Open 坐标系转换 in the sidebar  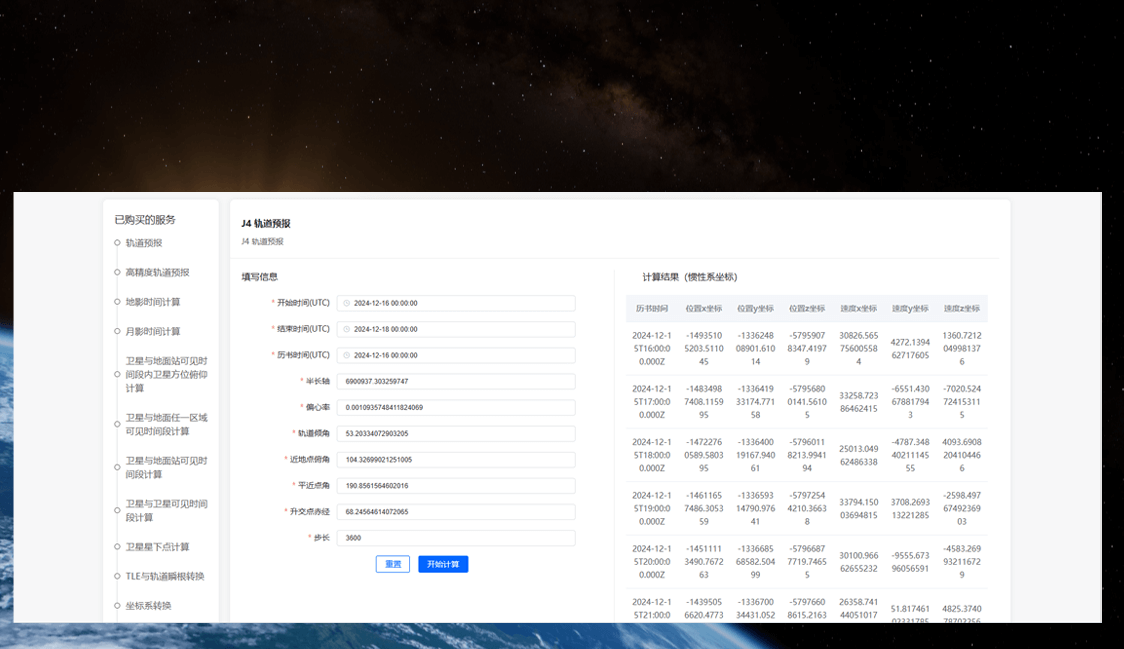coord(148,605)
